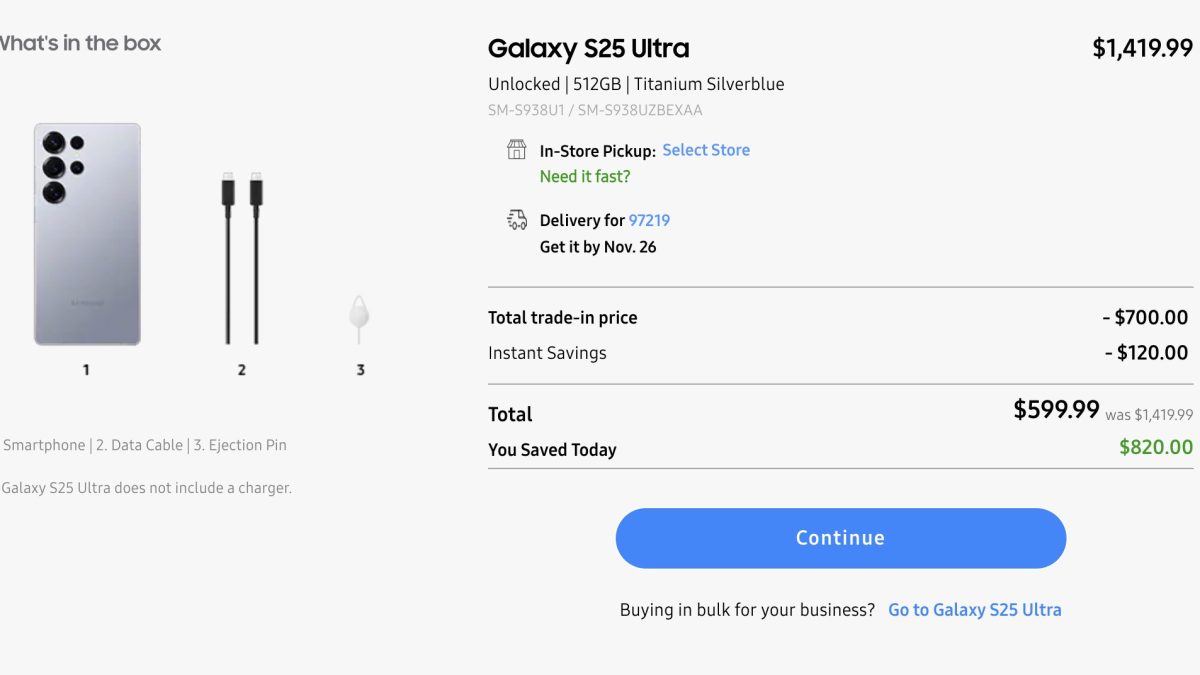Click the "Get it by Nov. 26" text

[x=598, y=247]
